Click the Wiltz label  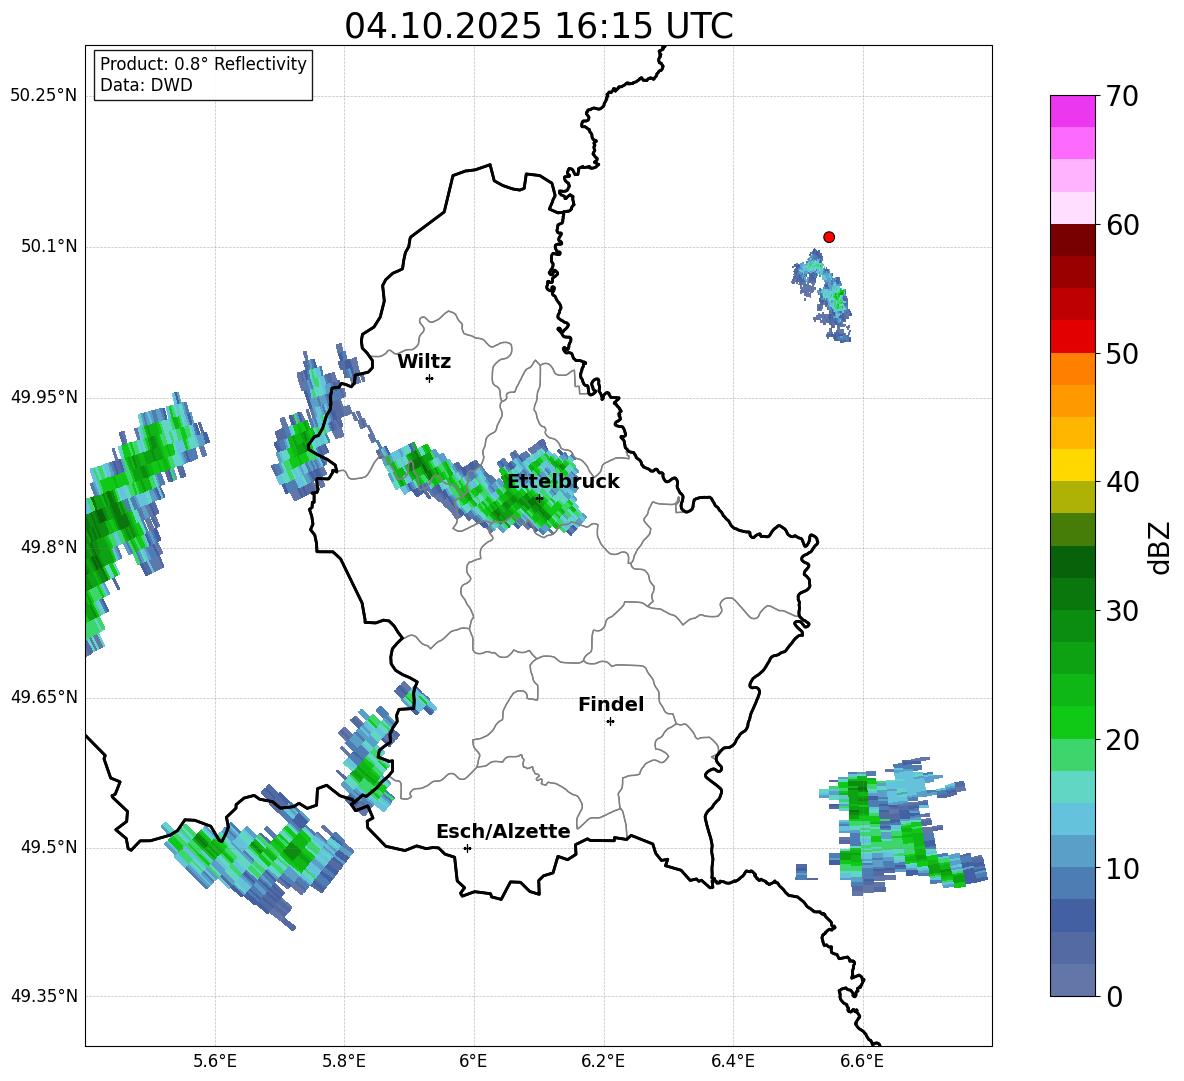[x=424, y=361]
